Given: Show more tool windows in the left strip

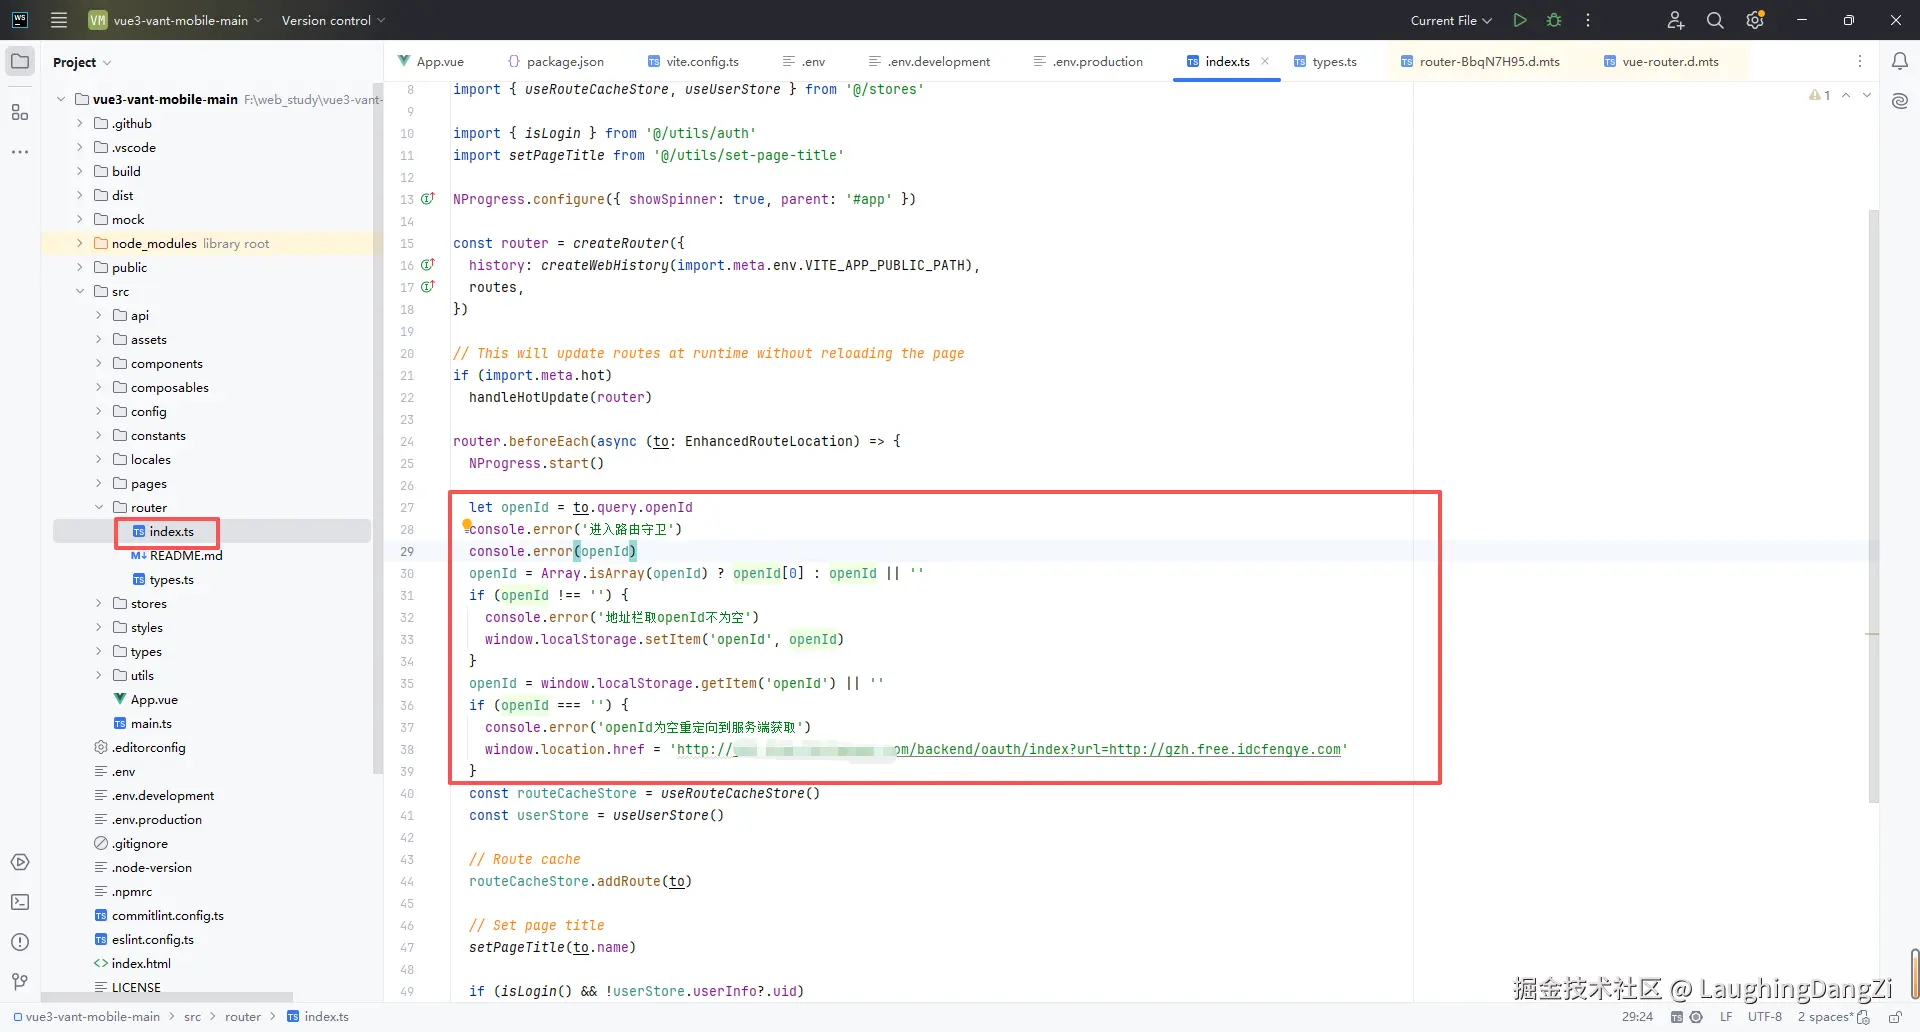Looking at the screenshot, I should coord(20,152).
